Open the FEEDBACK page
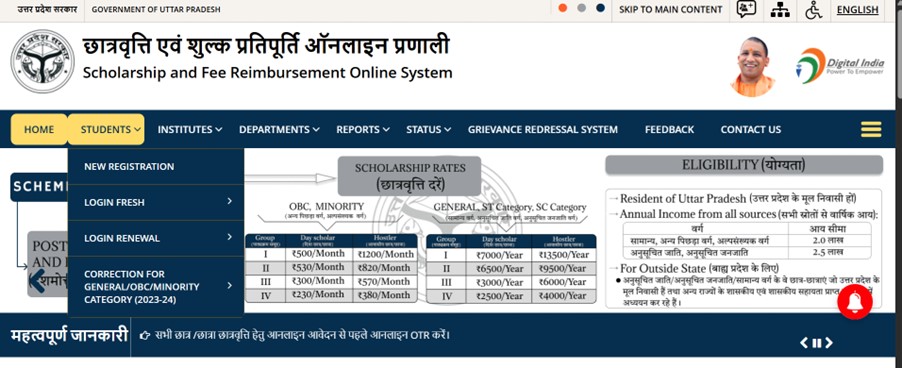This screenshot has width=902, height=368. click(x=669, y=130)
